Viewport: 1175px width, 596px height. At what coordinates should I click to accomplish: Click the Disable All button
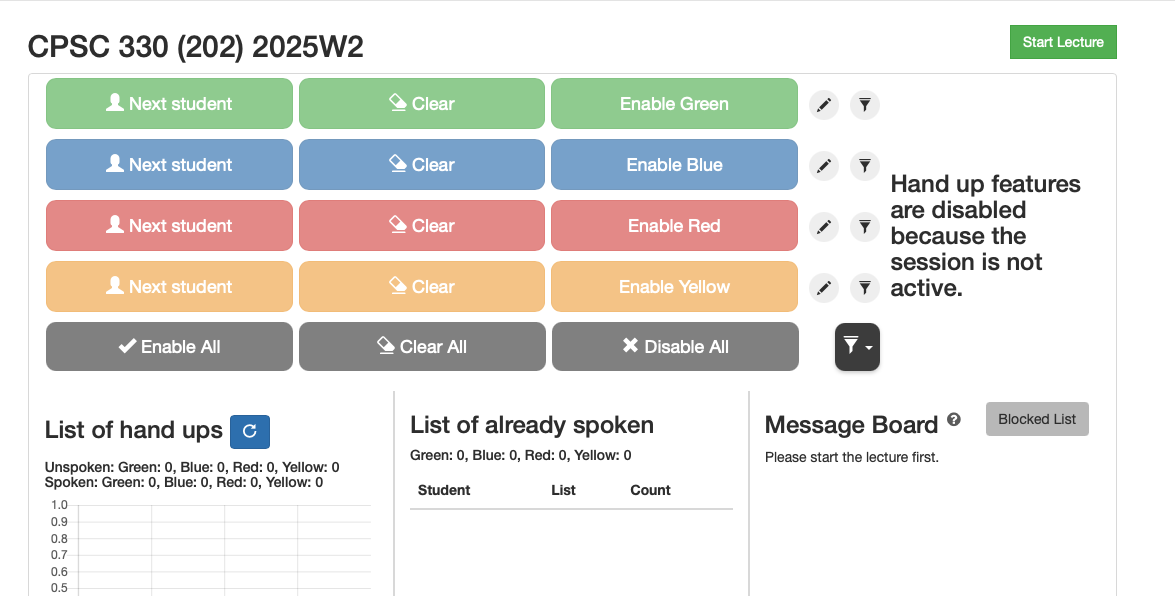[x=675, y=347]
